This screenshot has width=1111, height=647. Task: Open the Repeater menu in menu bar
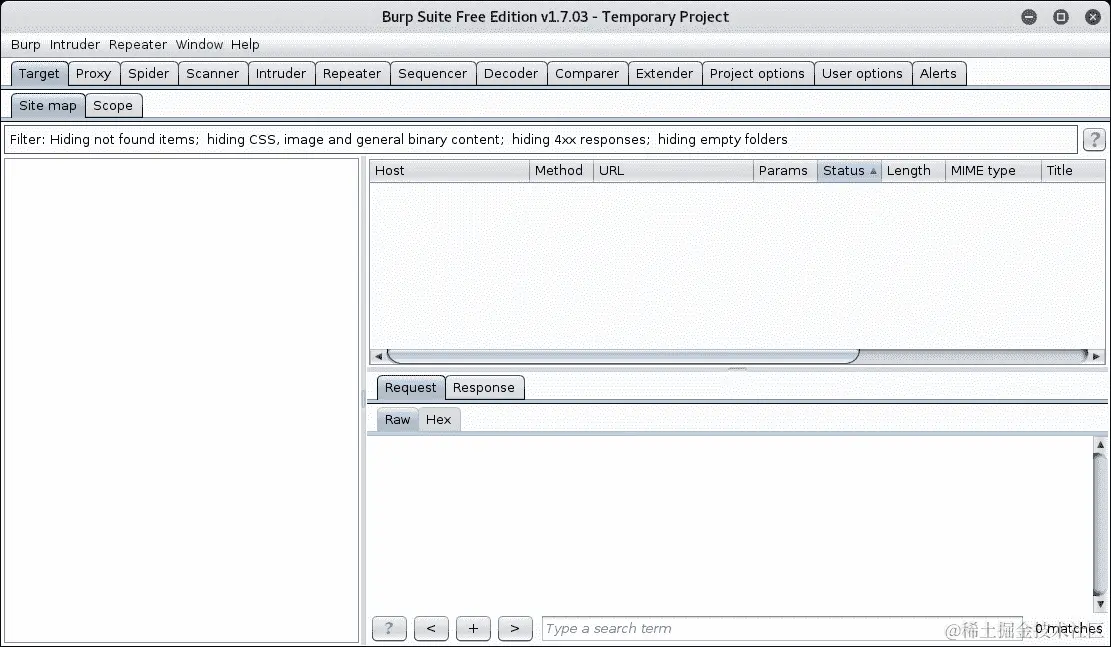coord(137,45)
